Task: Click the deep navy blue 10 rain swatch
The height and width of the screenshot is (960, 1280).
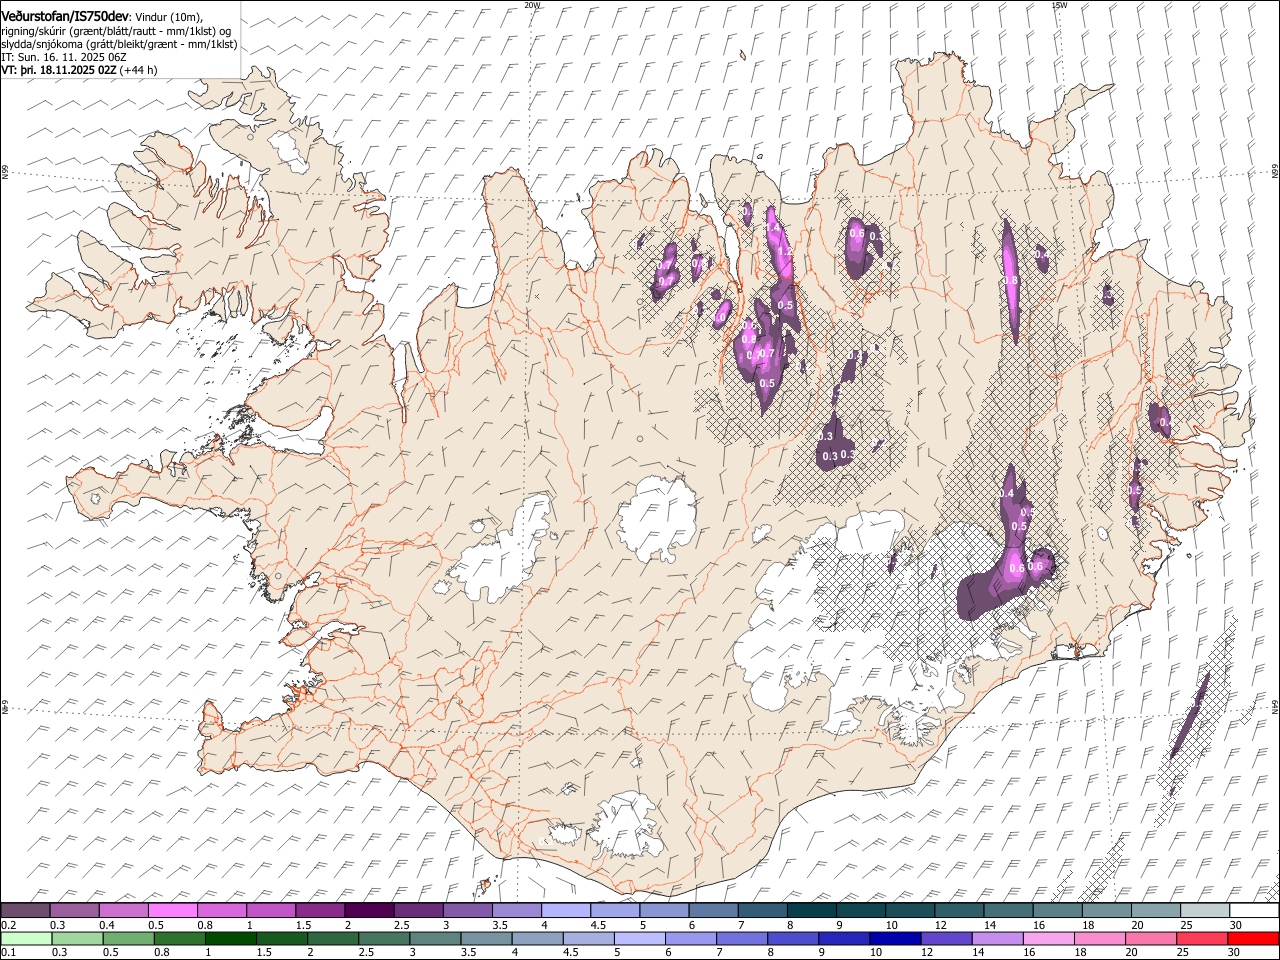Action: (x=894, y=939)
